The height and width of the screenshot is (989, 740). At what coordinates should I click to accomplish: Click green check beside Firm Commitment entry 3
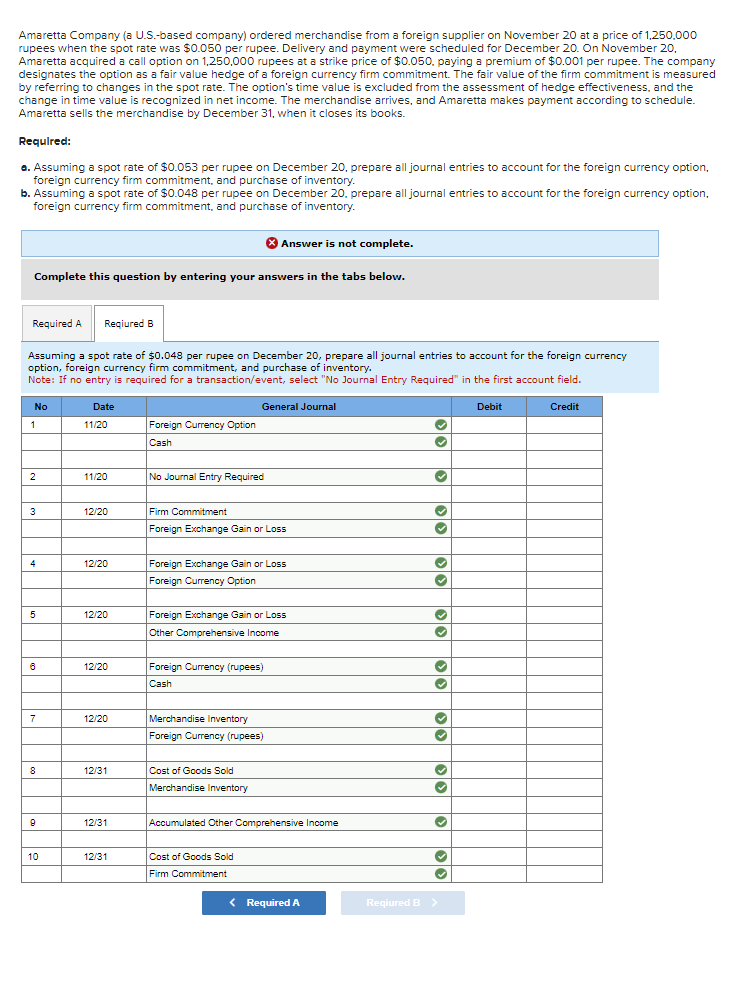pos(441,511)
